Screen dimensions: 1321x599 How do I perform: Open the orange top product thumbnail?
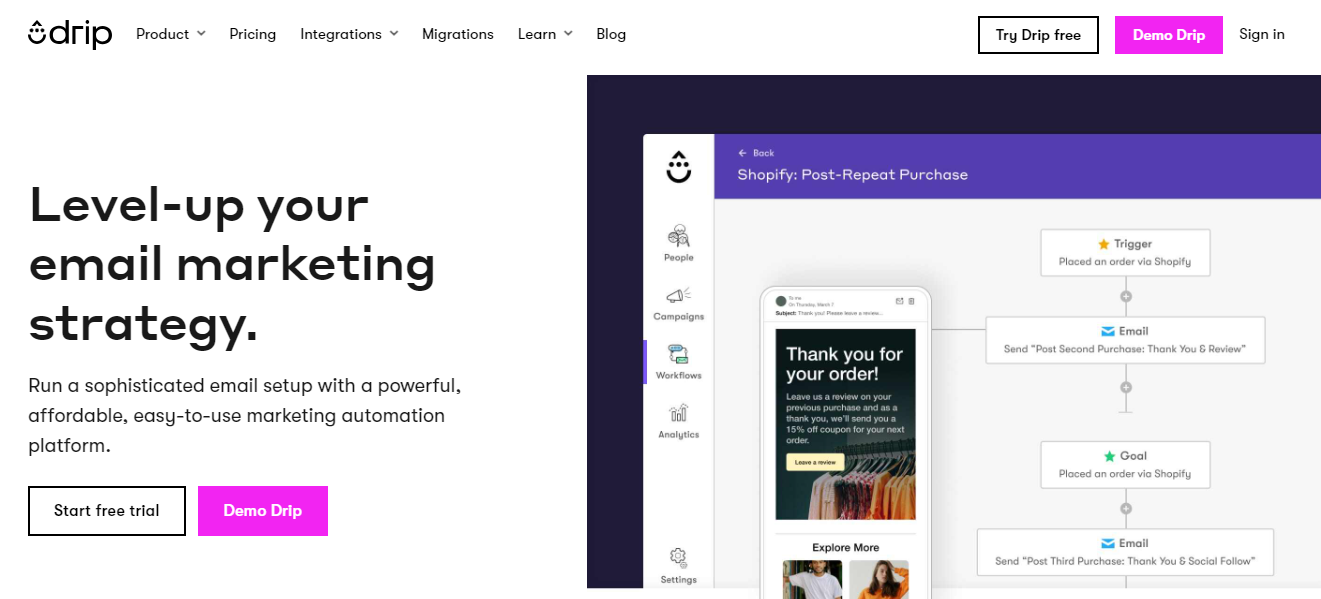coord(879,579)
